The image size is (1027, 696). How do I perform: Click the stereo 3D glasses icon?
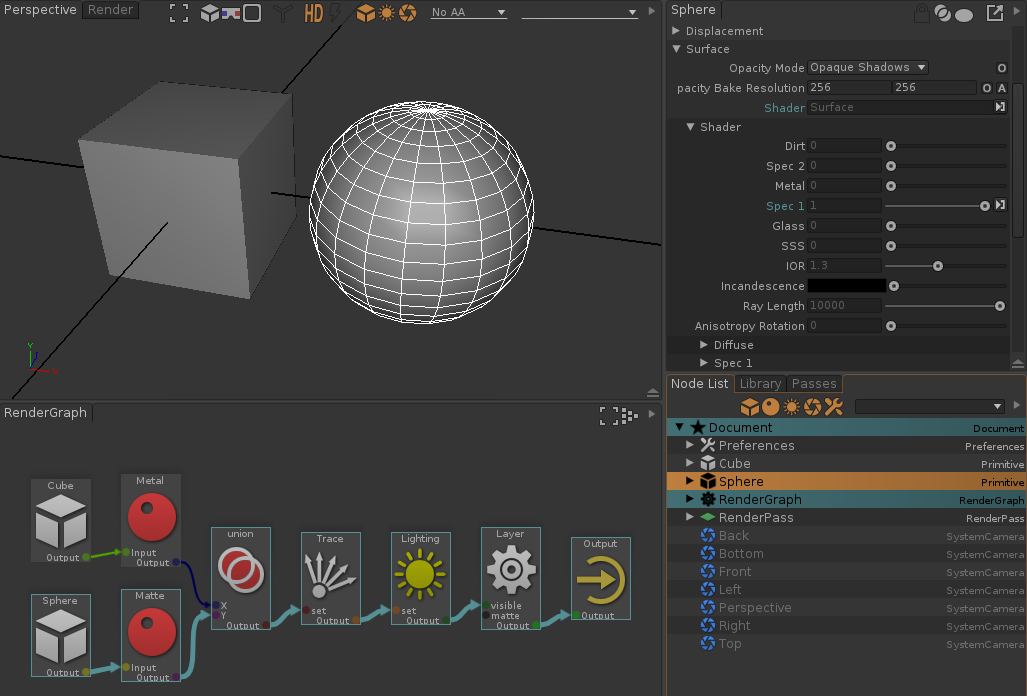[x=230, y=13]
